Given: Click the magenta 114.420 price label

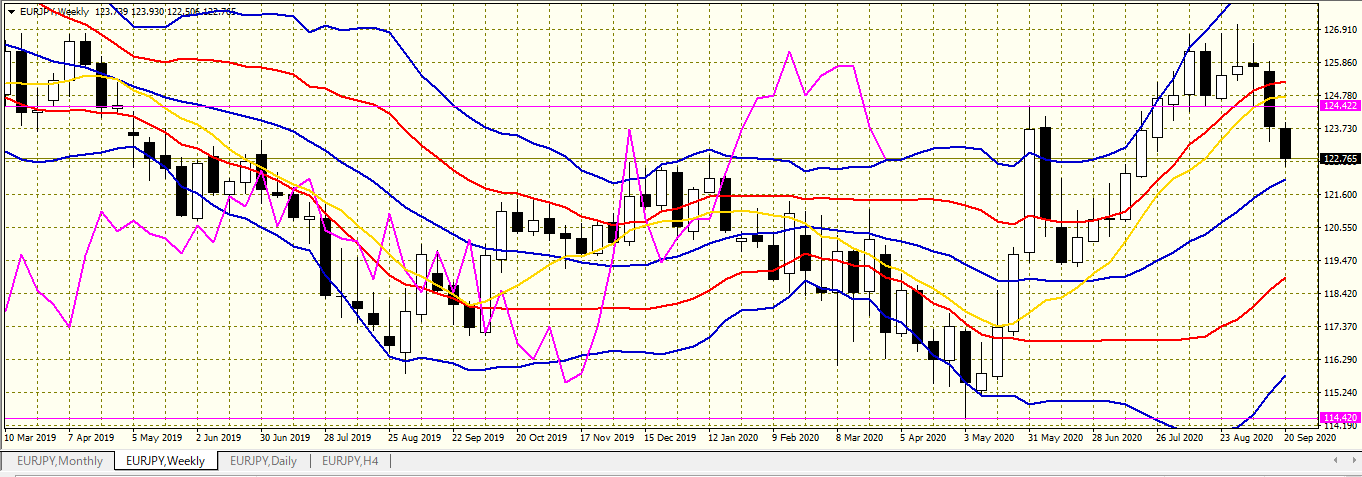Looking at the screenshot, I should point(1339,417).
